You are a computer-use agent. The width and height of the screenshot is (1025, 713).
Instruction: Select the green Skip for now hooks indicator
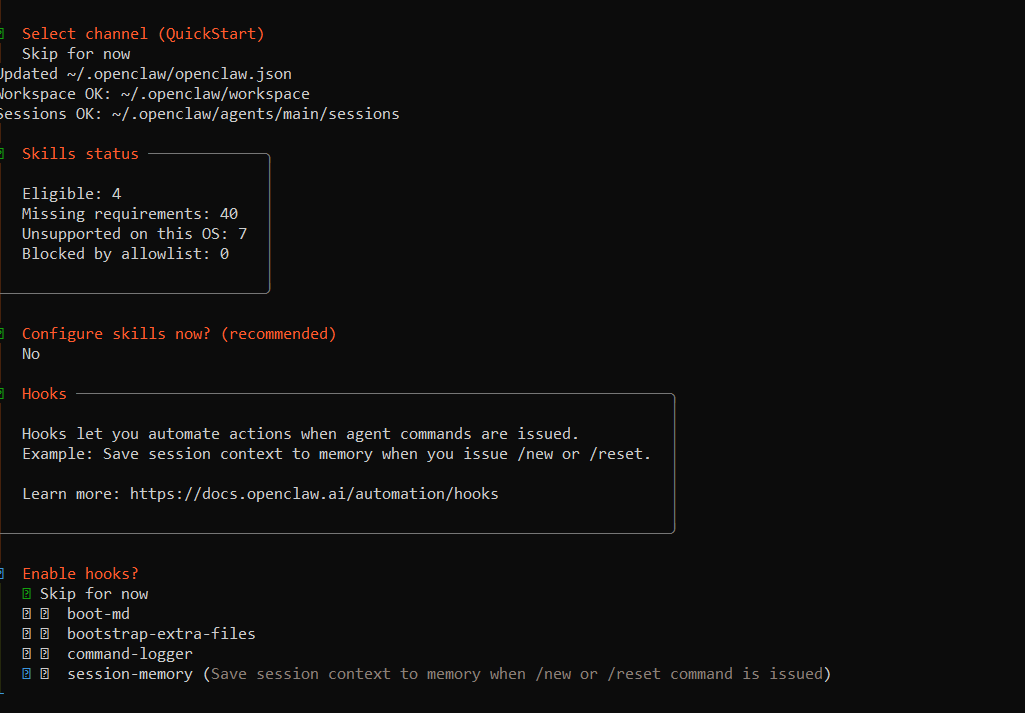pyautogui.click(x=27, y=594)
